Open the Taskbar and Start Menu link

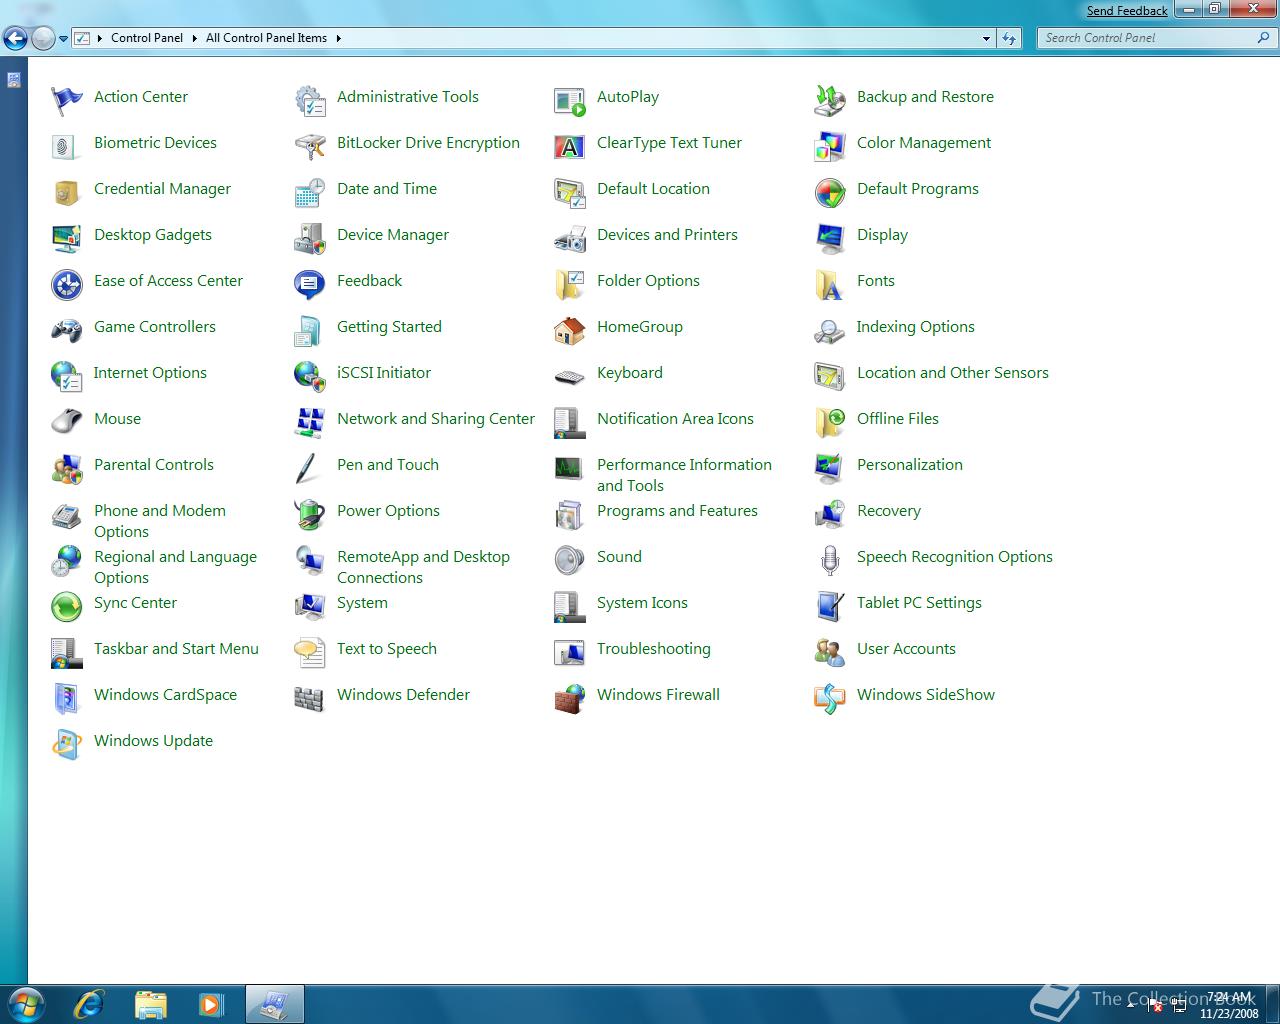176,648
